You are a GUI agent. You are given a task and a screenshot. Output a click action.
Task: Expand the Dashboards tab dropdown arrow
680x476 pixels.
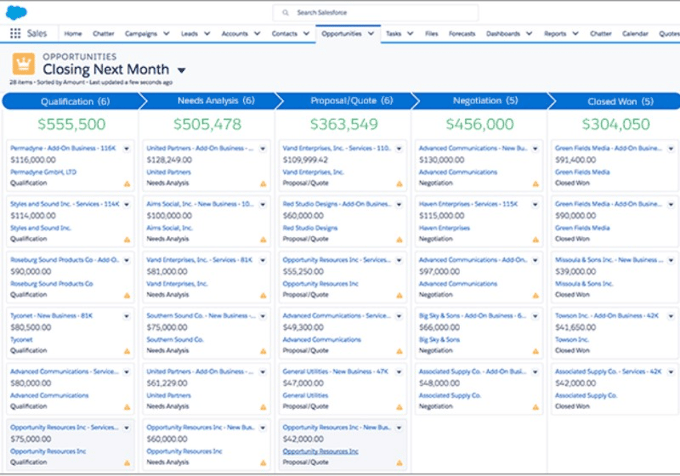(529, 33)
